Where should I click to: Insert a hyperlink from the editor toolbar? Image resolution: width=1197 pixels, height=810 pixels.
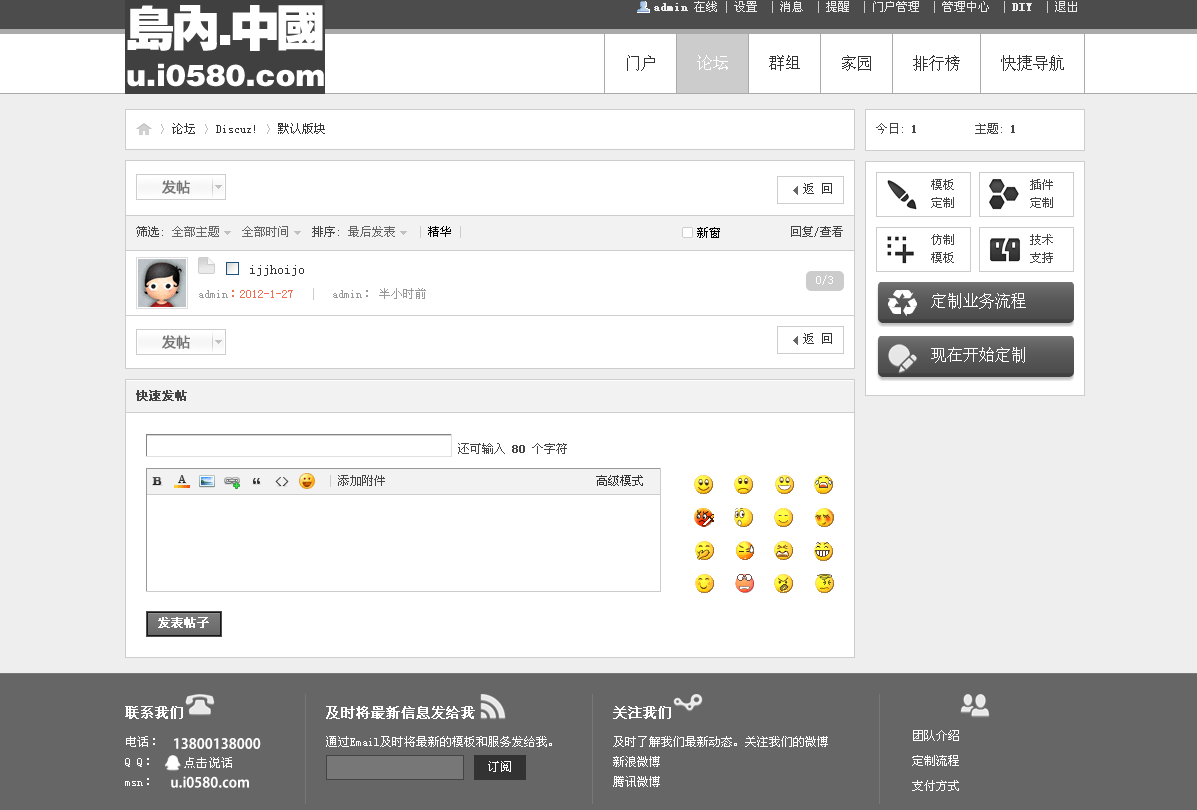click(x=232, y=481)
